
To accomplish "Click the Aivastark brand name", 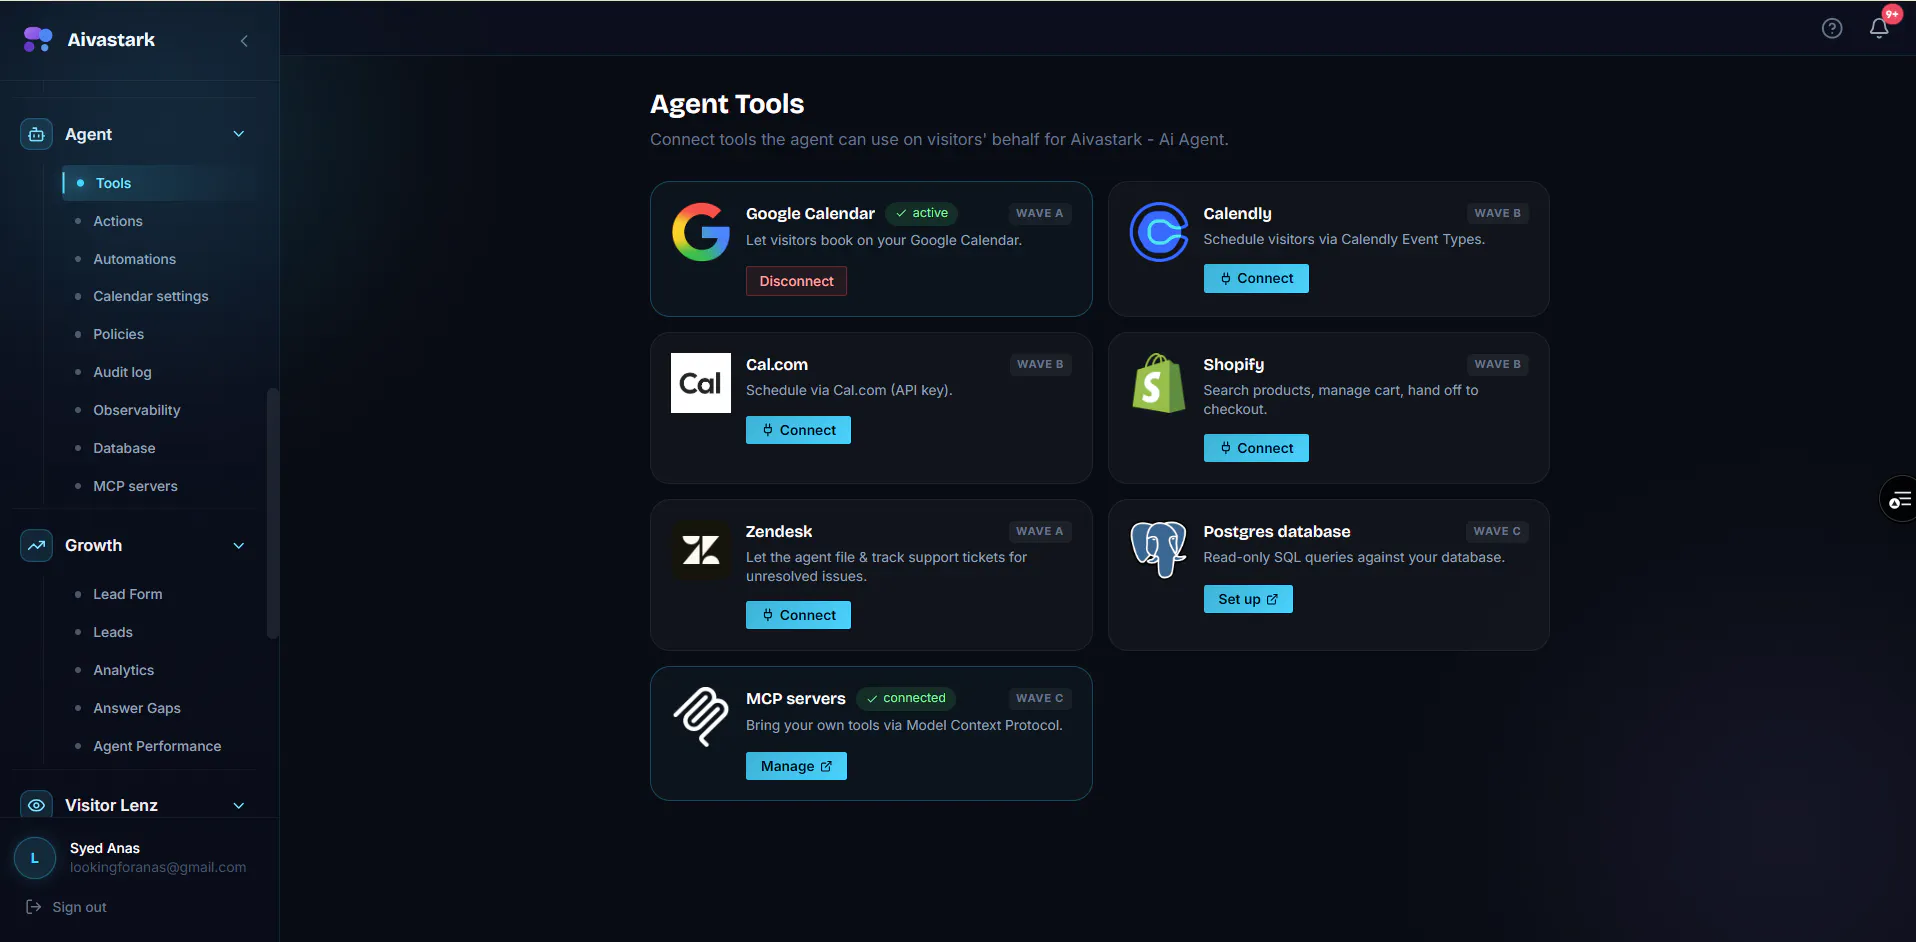I will point(111,40).
